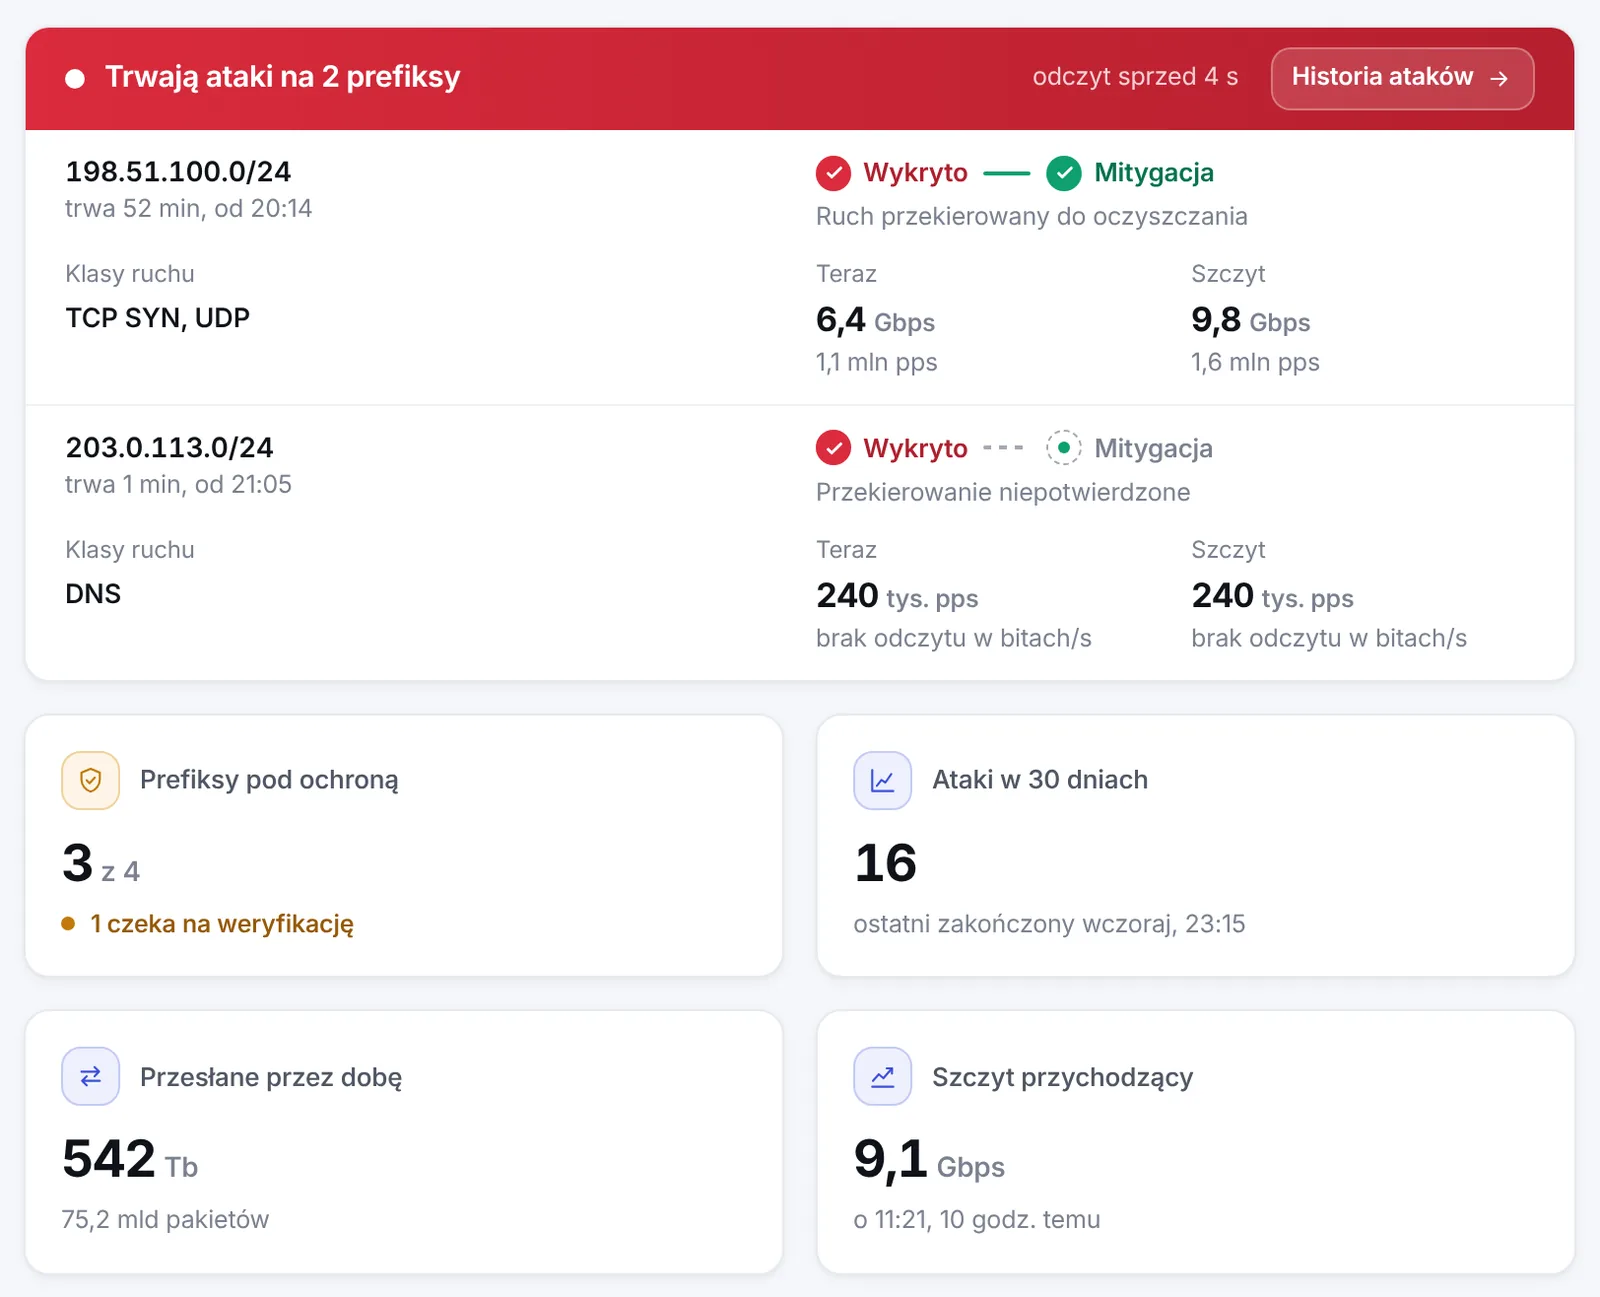Click banner title 'Trwają ataki na 2 prefiksy'
The height and width of the screenshot is (1297, 1600).
click(x=282, y=77)
